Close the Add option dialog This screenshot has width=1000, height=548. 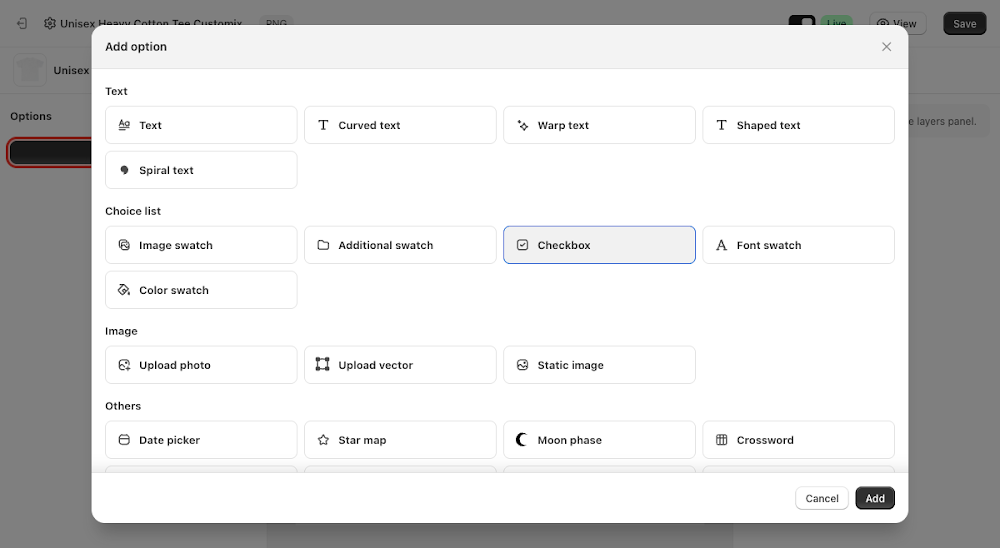click(x=886, y=47)
